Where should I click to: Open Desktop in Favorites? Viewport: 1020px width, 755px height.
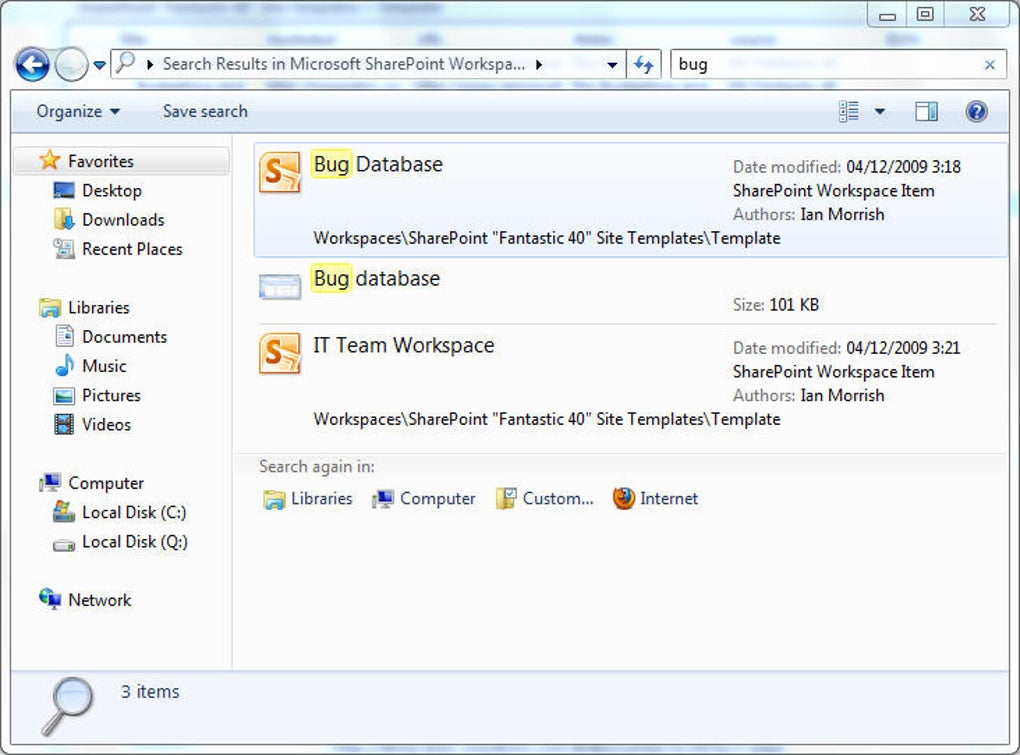(x=111, y=191)
